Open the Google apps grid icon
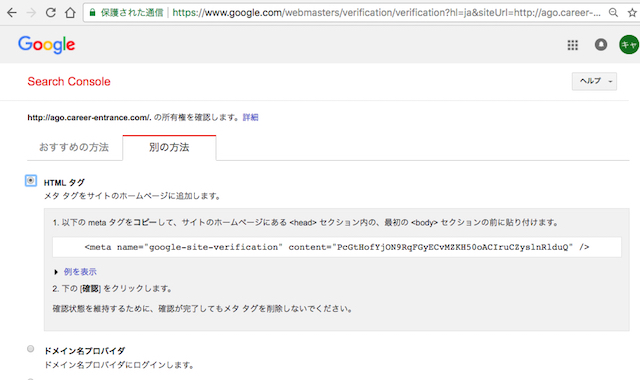 click(x=573, y=45)
